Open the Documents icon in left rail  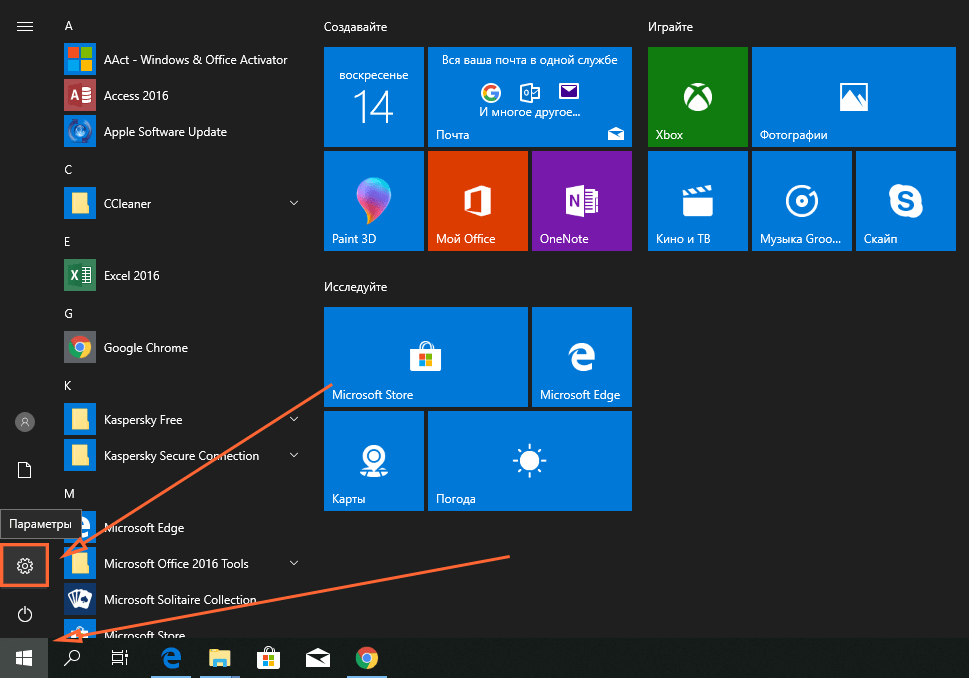25,470
